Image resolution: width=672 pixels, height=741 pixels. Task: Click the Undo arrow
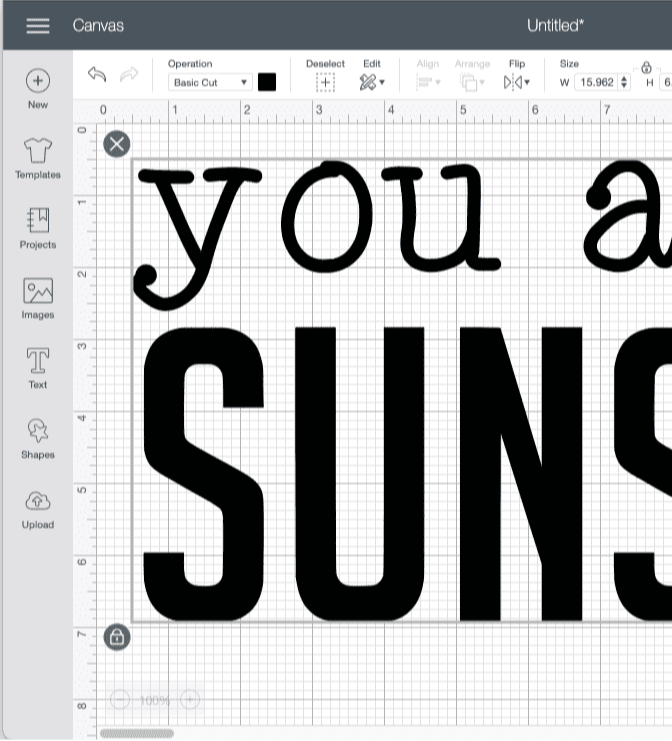(97, 75)
